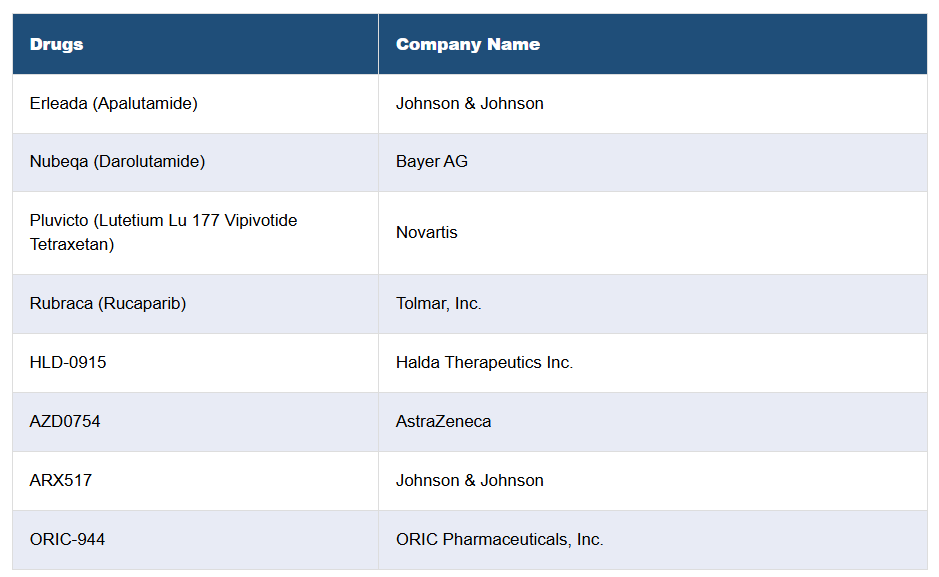
Task: Click the Apalutamide generic name in parentheses
Action: click(145, 103)
